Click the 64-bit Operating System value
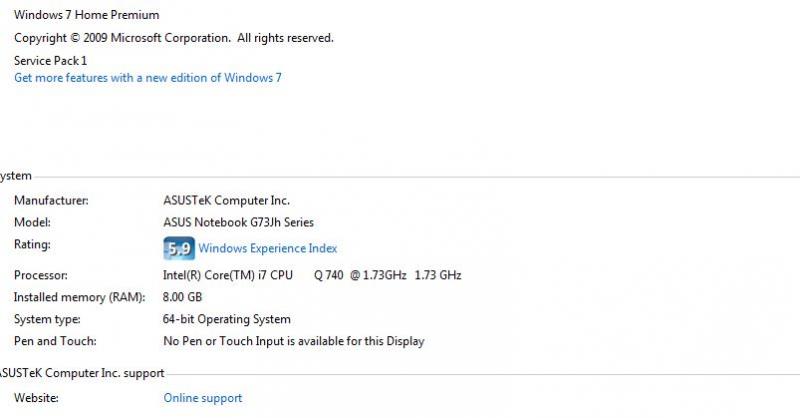Viewport: 800px width, 418px height. [227, 319]
